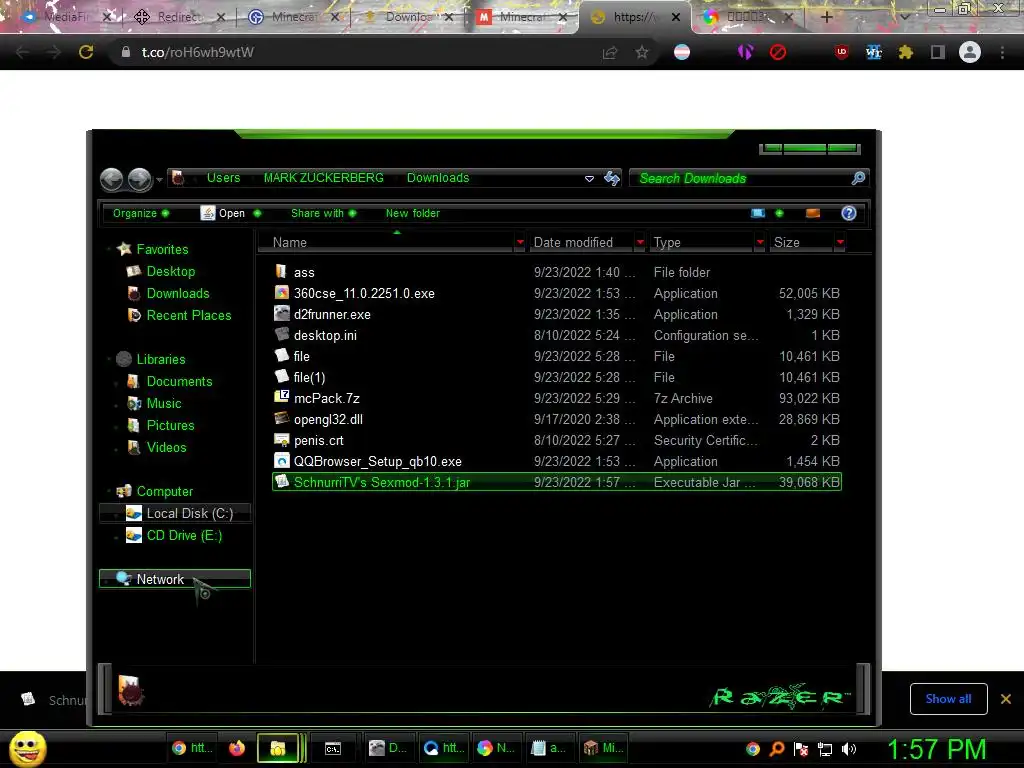
Task: Select the ass folder icon
Action: [281, 271]
